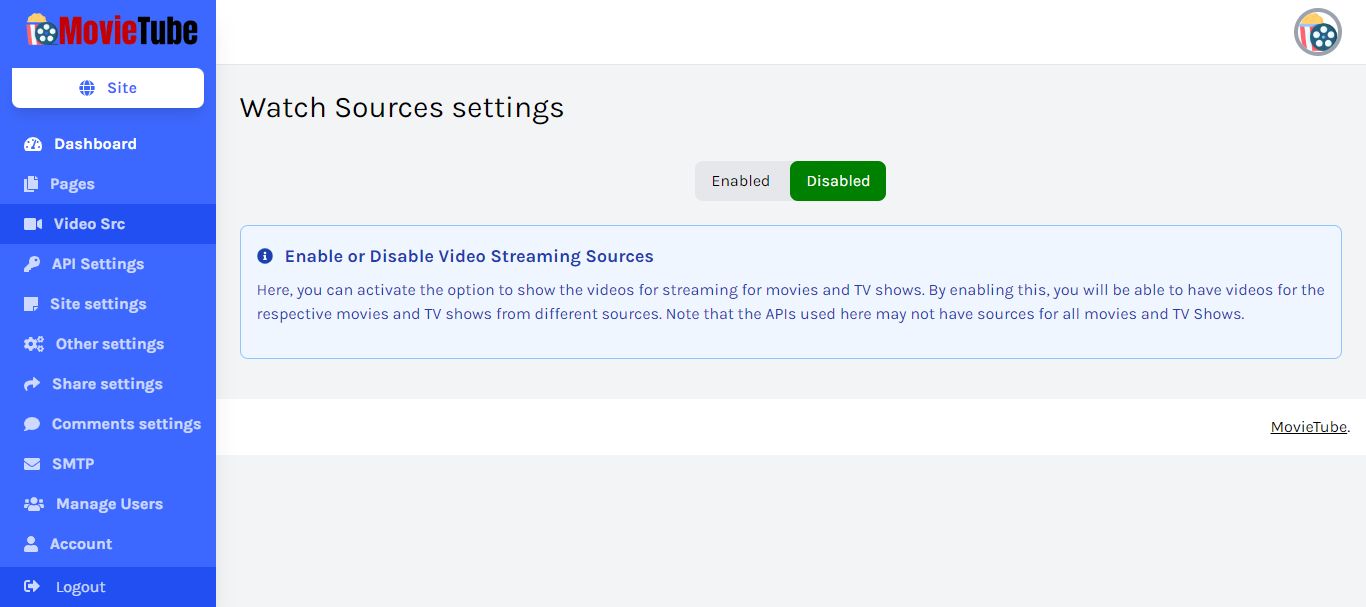Click the Site button

tap(108, 88)
